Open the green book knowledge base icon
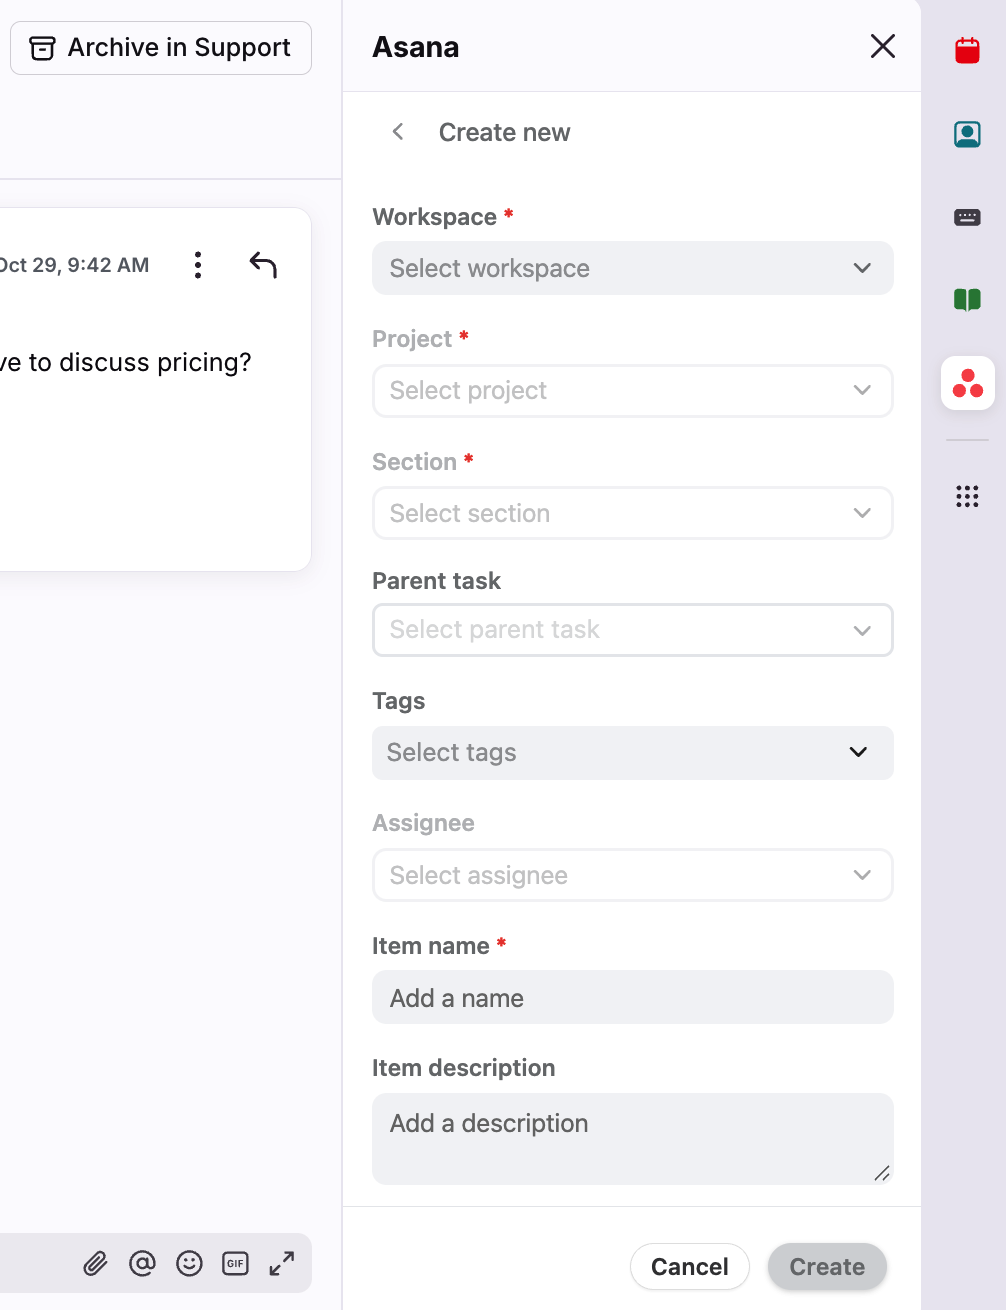 point(967,299)
